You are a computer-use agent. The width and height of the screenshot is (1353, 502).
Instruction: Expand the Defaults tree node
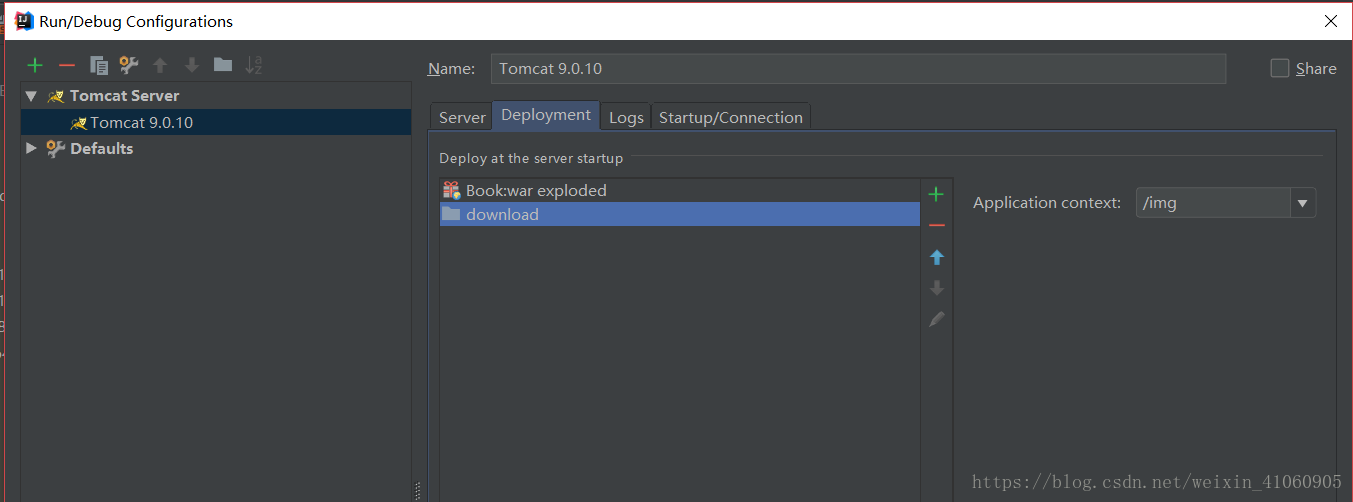31,148
